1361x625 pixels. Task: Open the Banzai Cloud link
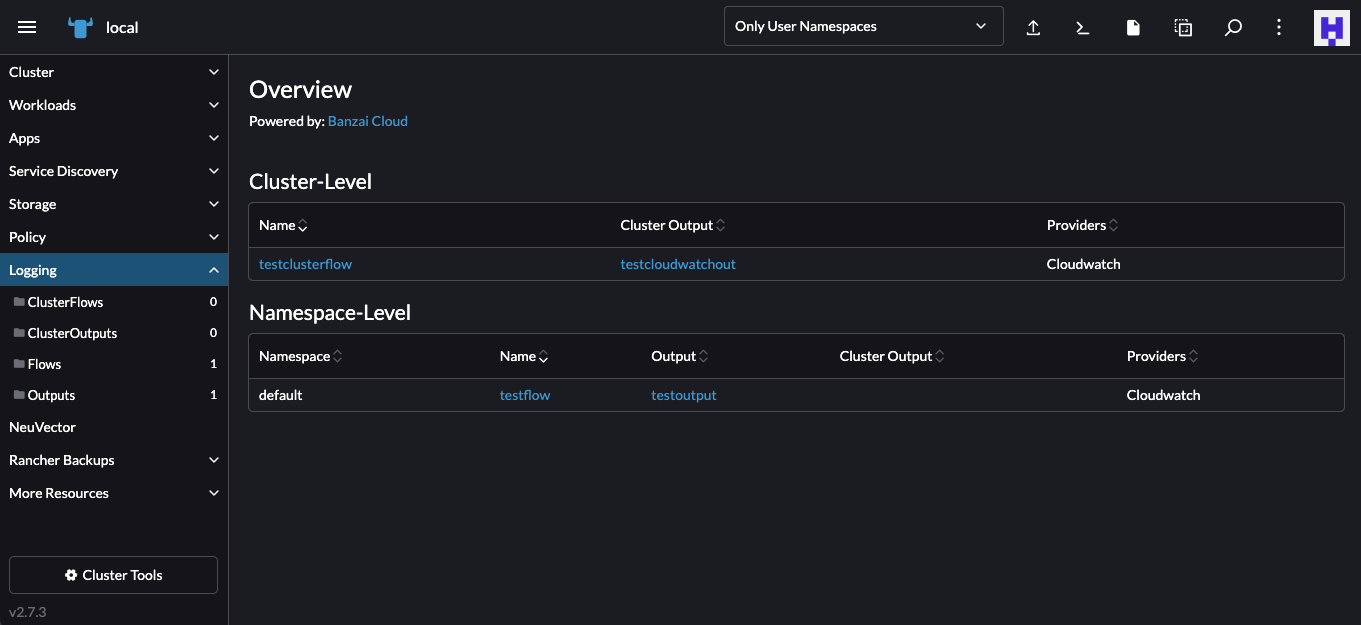[x=367, y=120]
